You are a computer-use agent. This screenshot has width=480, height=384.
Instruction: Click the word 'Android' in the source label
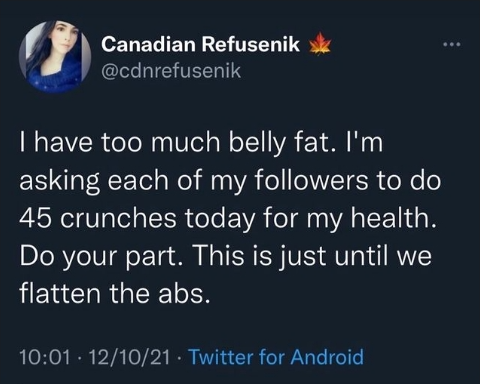327,357
